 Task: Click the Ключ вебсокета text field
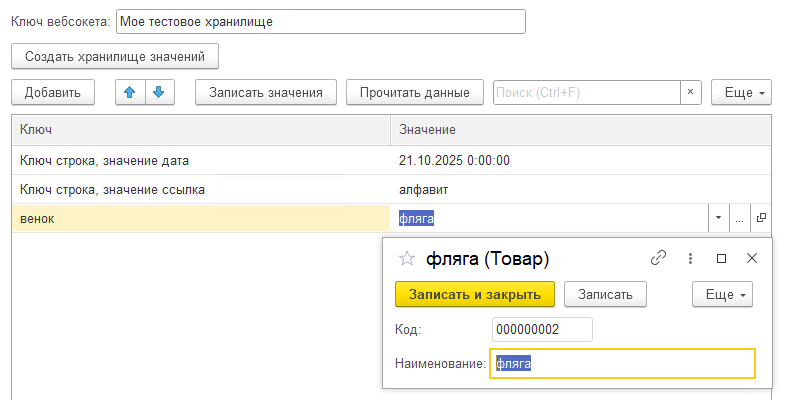(x=320, y=21)
